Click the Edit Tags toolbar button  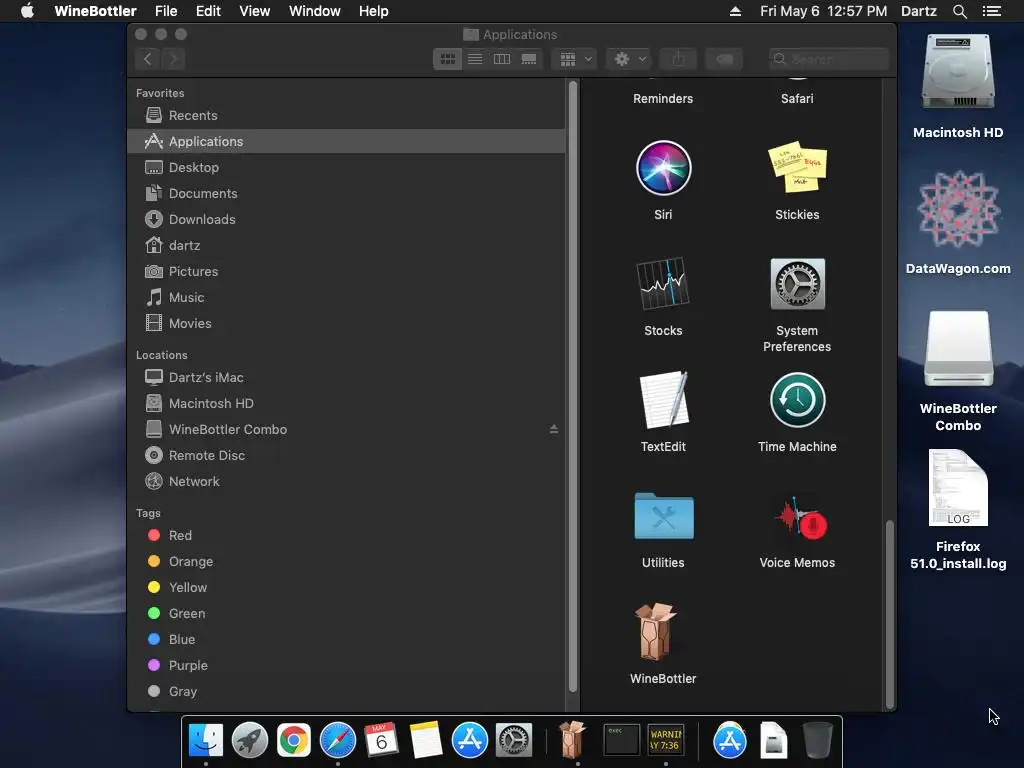(x=724, y=59)
